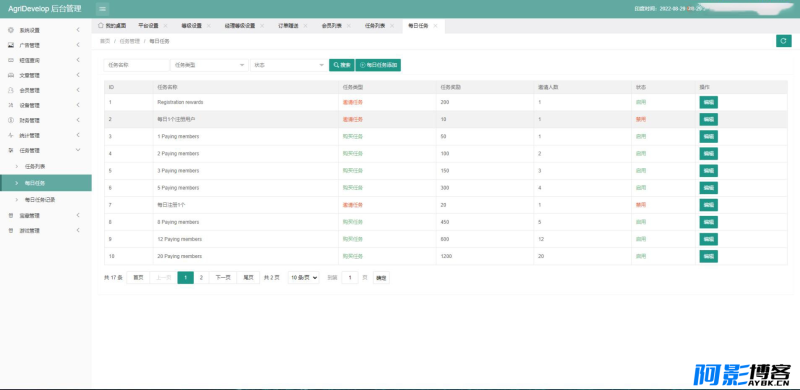800x390 pixels.
Task: Edit the 2 Paying members row
Action: click(708, 154)
